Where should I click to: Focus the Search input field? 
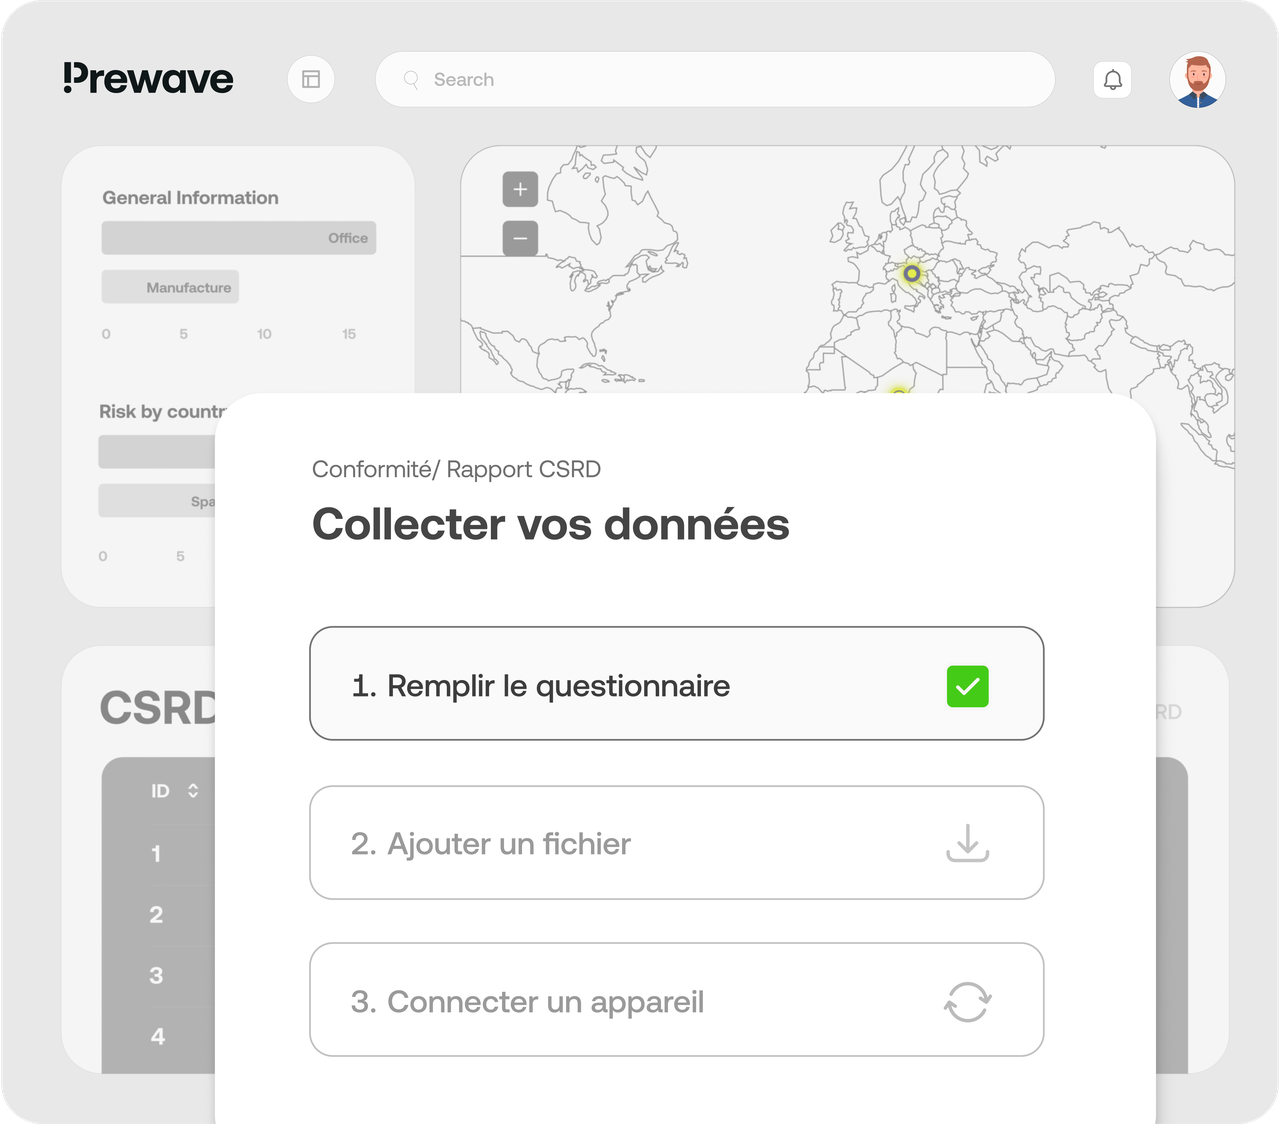[x=715, y=80]
